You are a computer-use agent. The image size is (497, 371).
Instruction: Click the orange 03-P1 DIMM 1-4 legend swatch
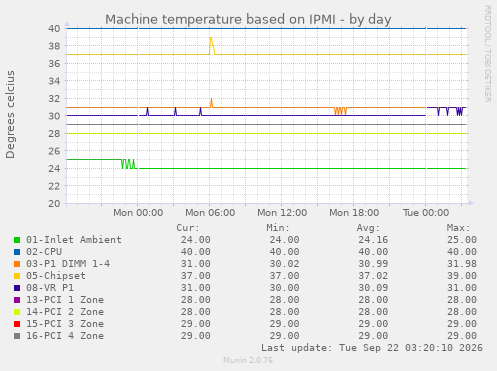point(17,264)
